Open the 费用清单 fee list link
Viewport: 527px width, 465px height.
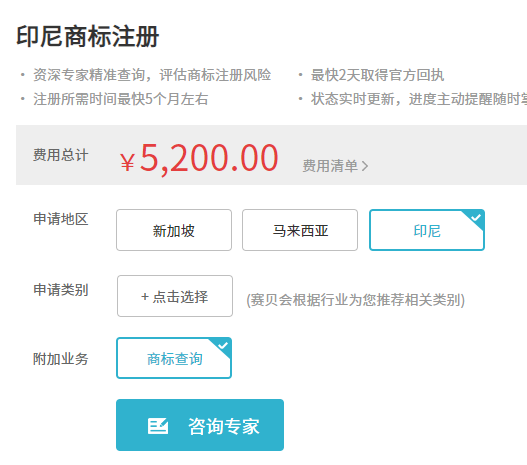pos(335,166)
